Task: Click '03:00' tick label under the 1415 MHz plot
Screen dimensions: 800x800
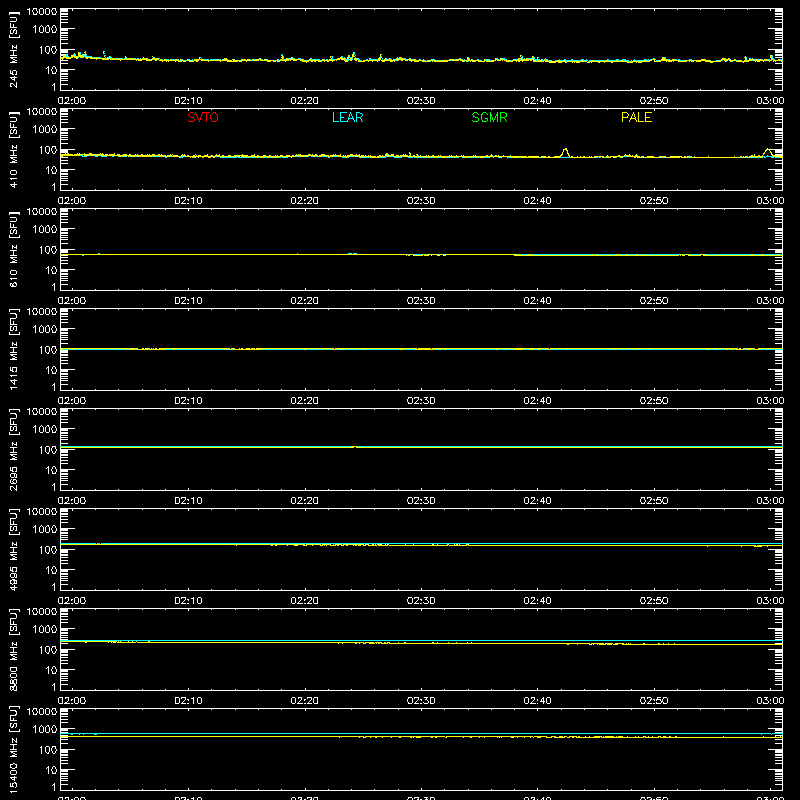Action: (770, 401)
